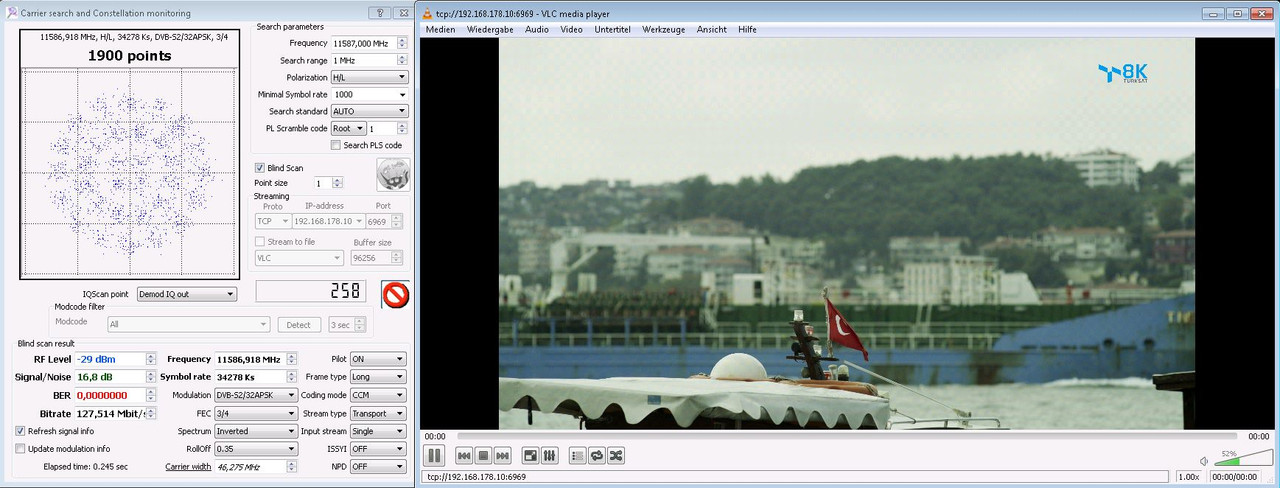Enable VLC shuffle mode

pyautogui.click(x=616, y=456)
